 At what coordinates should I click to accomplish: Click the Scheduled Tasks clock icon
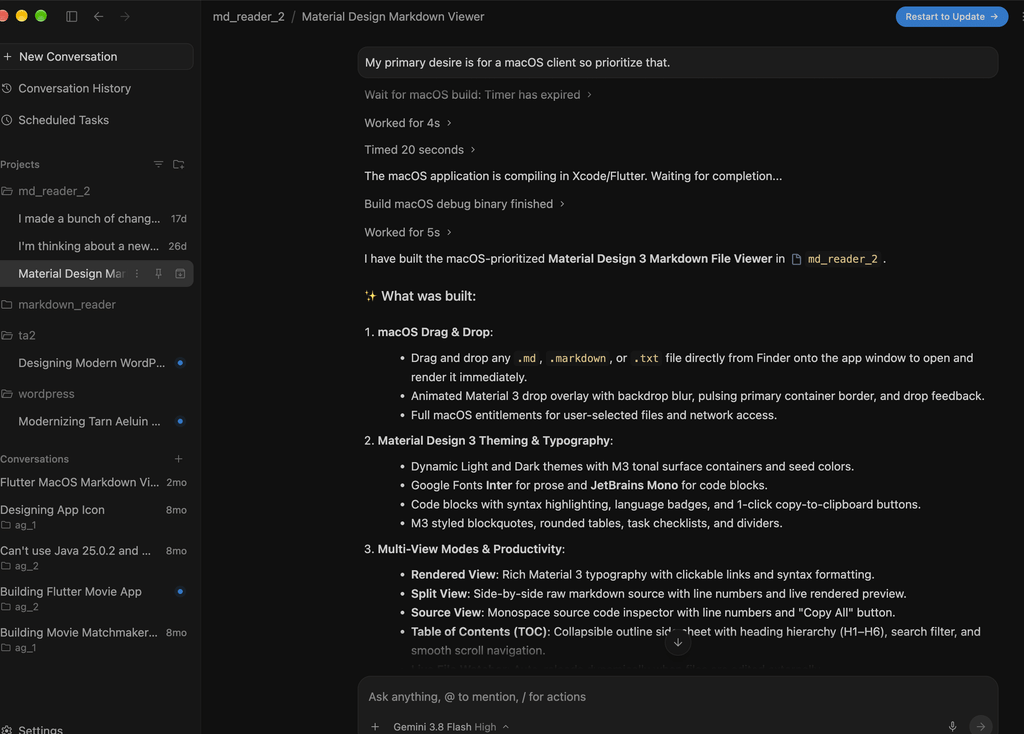tap(7, 120)
